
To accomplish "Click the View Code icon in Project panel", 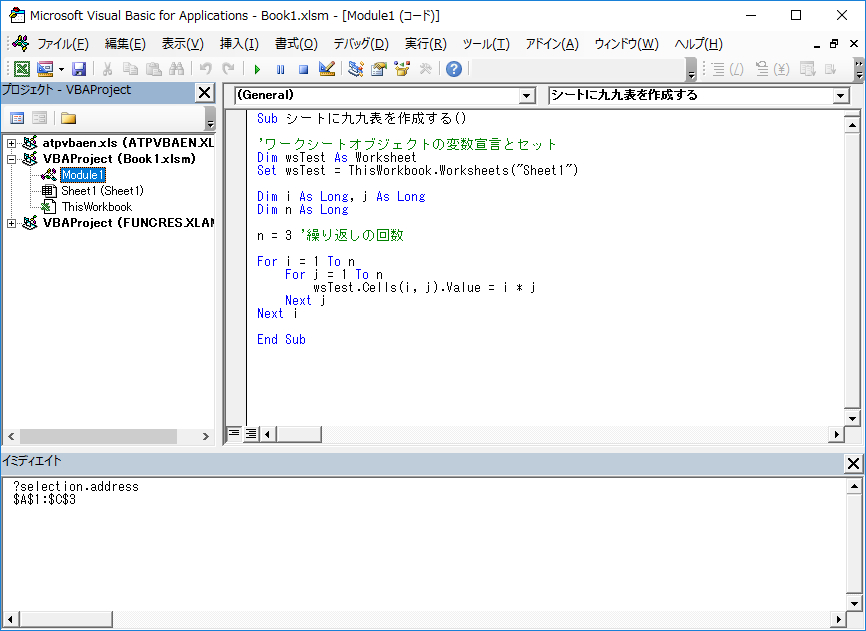I will point(17,118).
